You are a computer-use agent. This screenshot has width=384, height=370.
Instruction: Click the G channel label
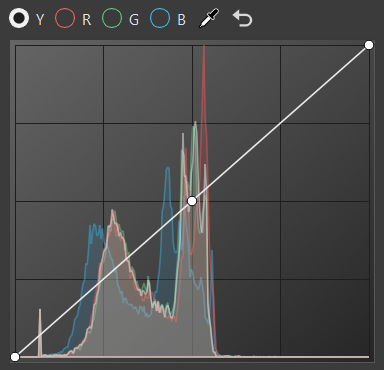(x=134, y=20)
